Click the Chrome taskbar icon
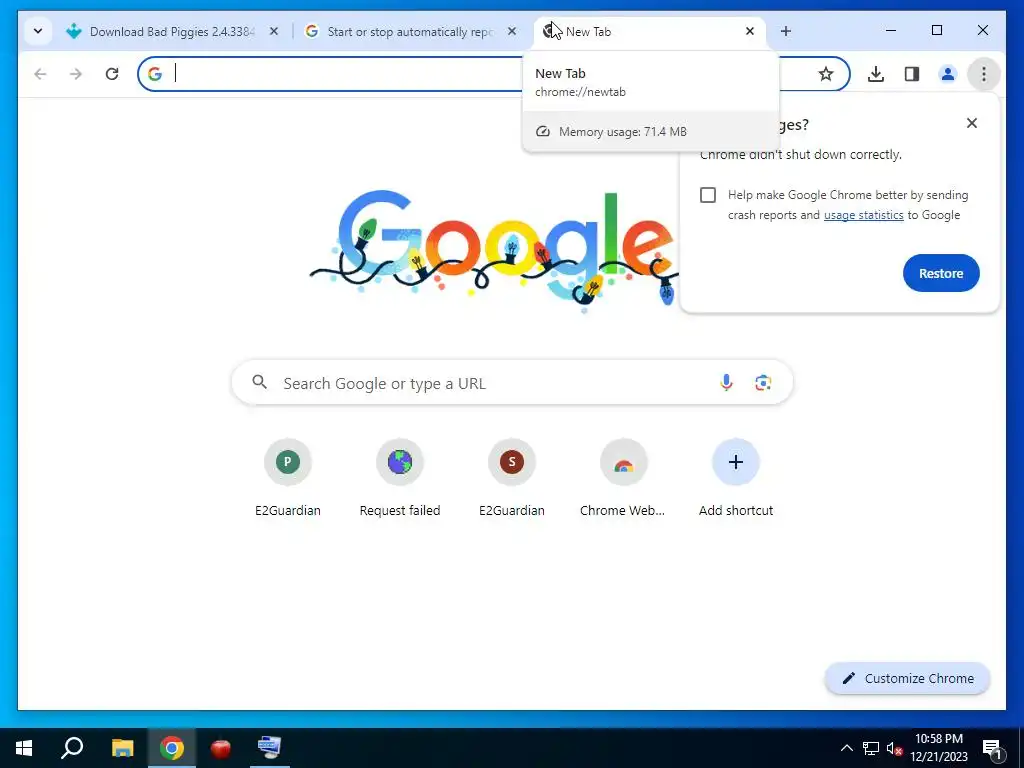 pyautogui.click(x=172, y=748)
